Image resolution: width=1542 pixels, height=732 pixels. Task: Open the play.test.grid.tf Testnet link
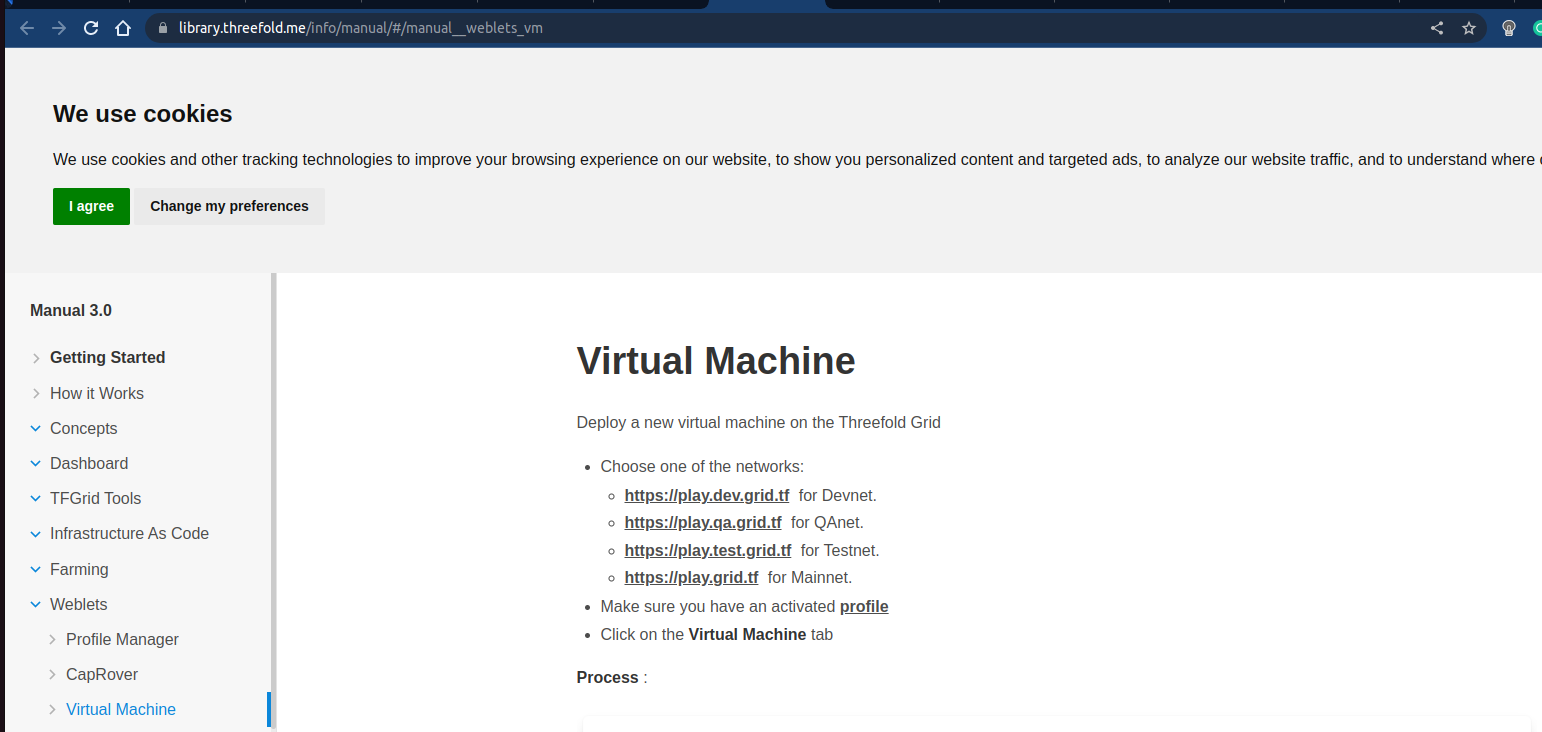point(708,550)
